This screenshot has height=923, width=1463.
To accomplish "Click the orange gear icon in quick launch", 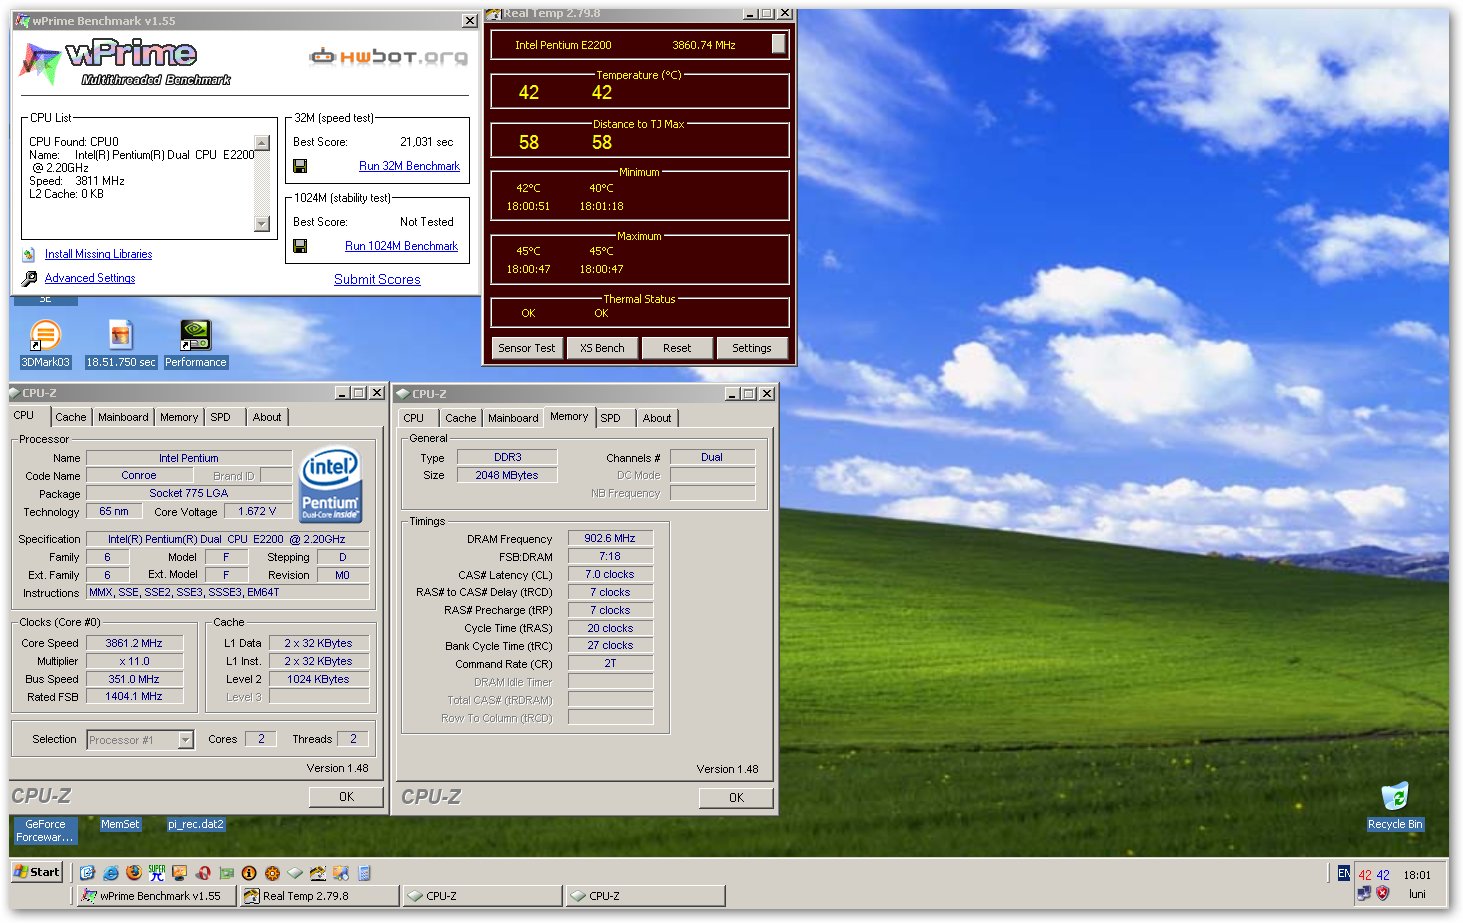I will pyautogui.click(x=272, y=873).
